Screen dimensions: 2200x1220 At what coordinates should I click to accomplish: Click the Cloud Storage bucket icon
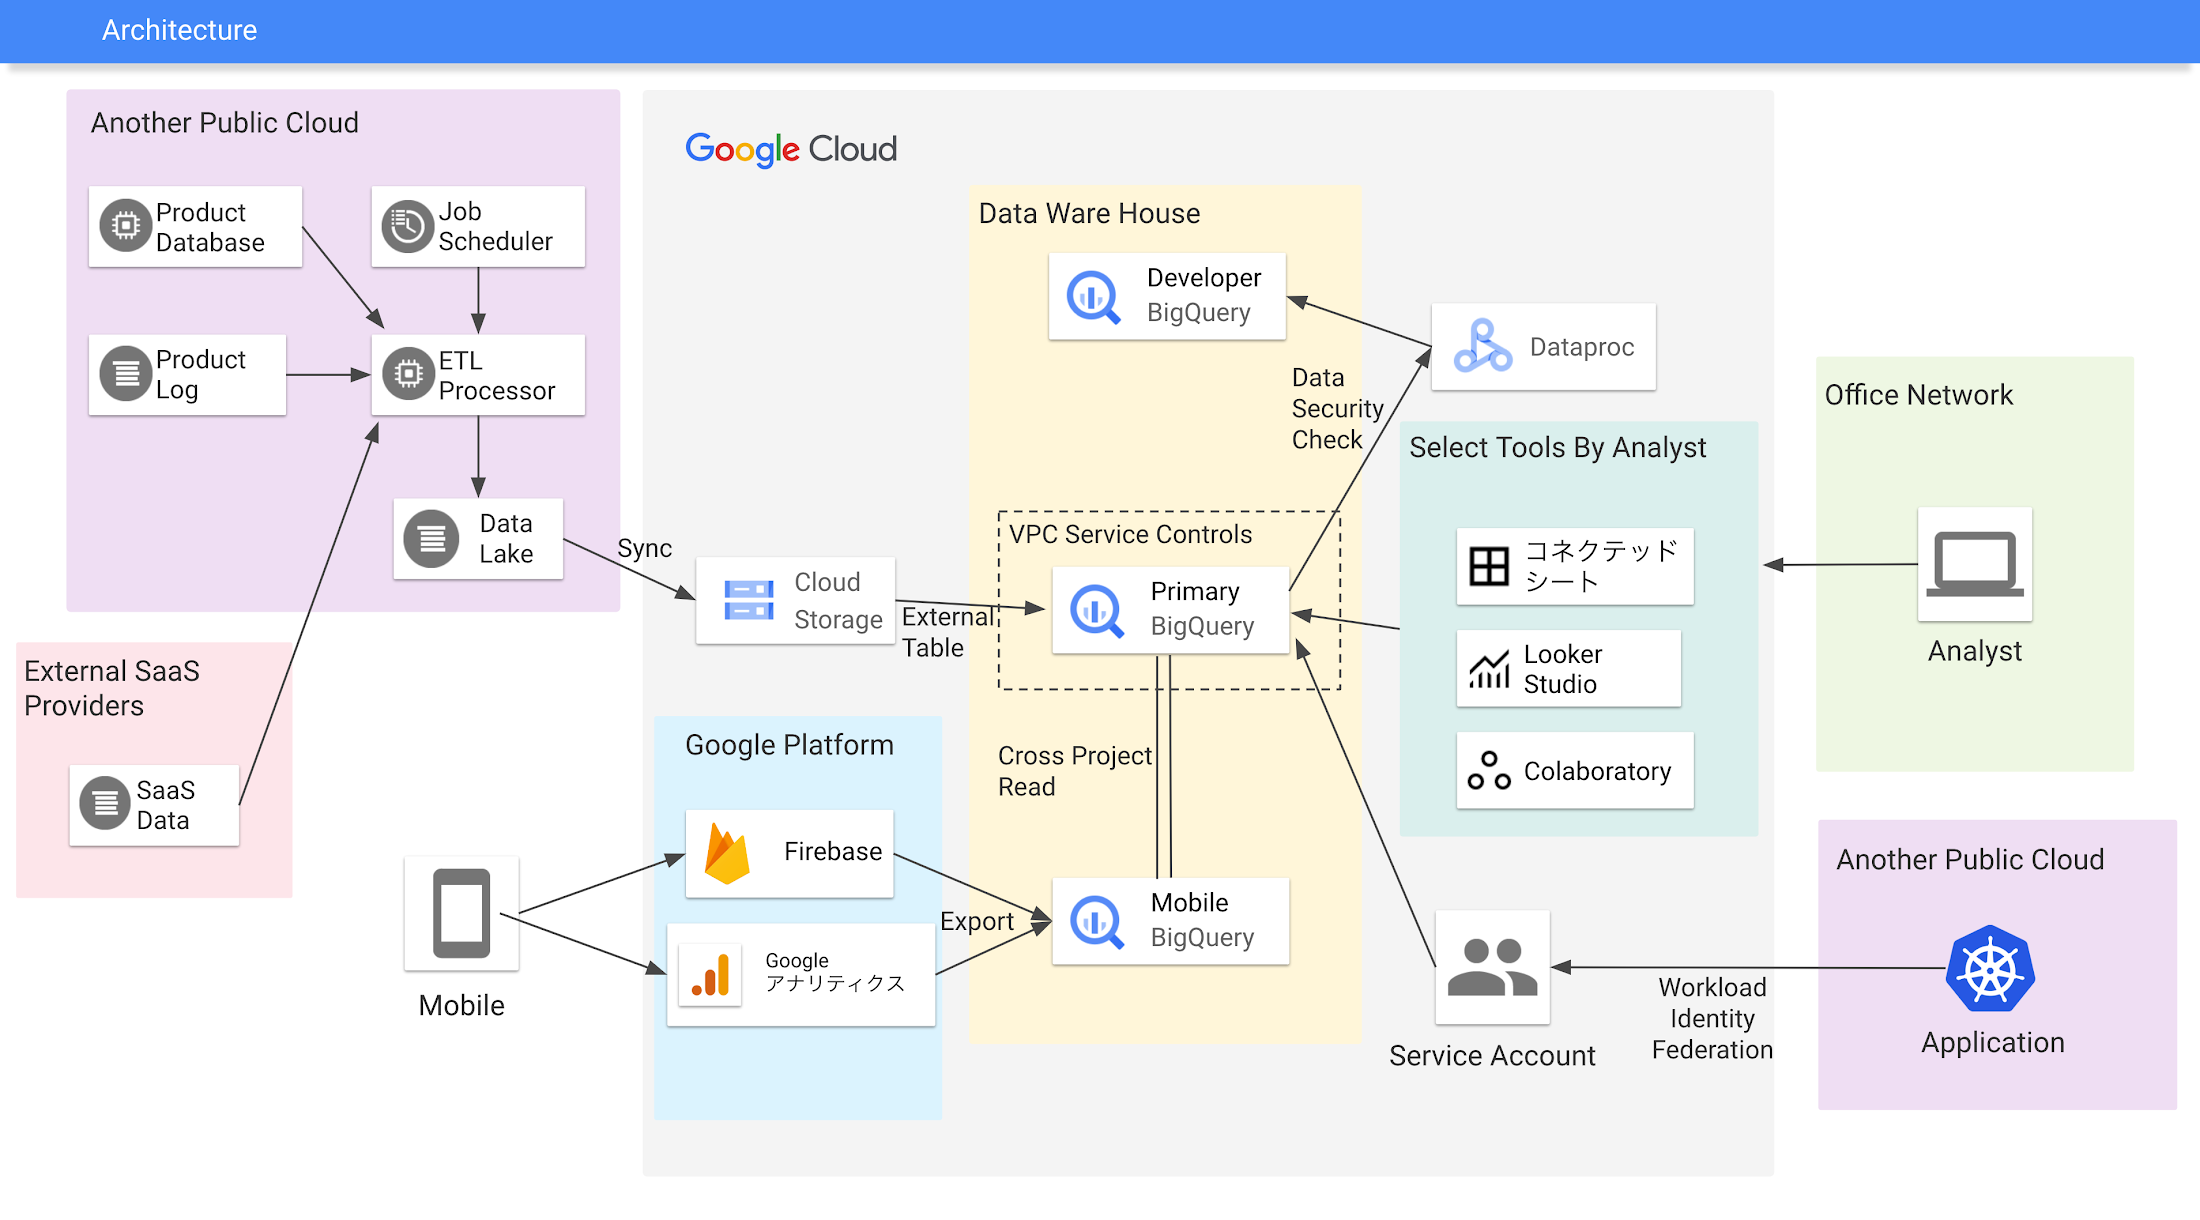749,600
